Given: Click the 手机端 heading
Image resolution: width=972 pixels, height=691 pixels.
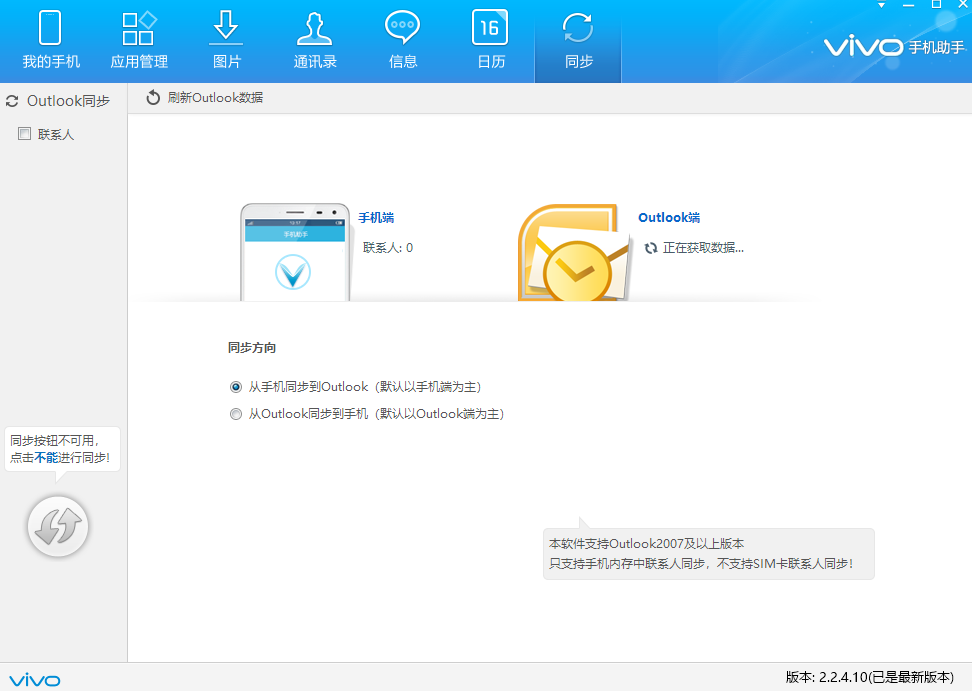Looking at the screenshot, I should [x=376, y=218].
